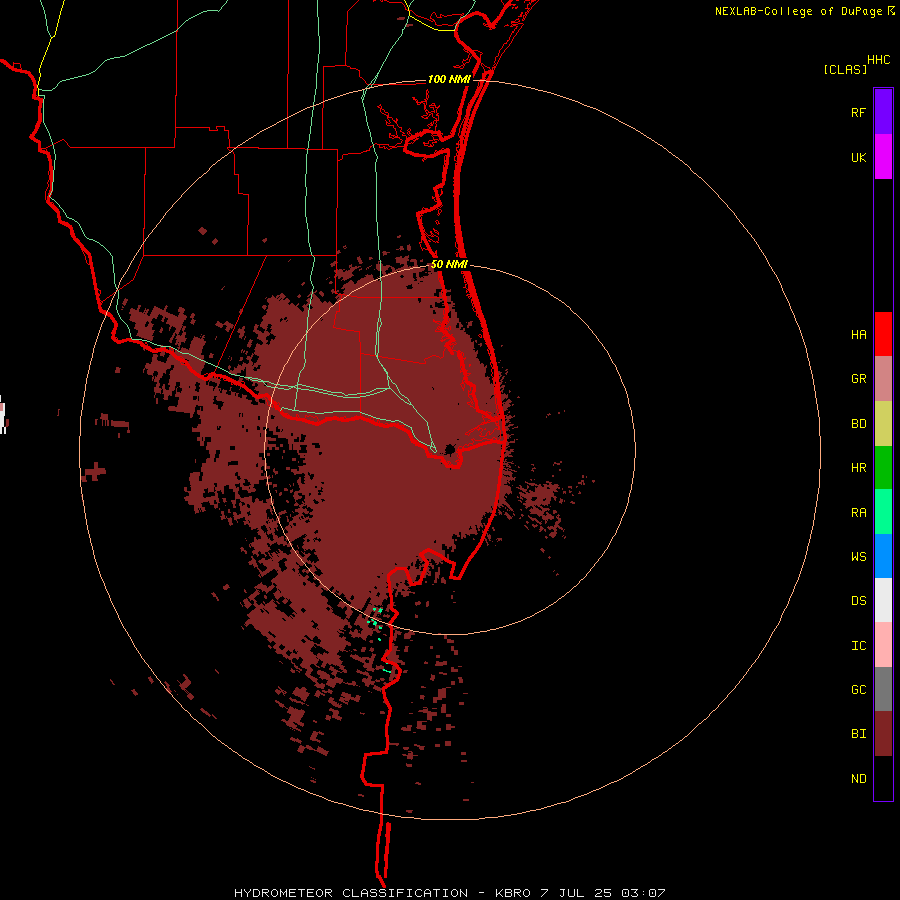Click the HA red legend swatch

883,334
